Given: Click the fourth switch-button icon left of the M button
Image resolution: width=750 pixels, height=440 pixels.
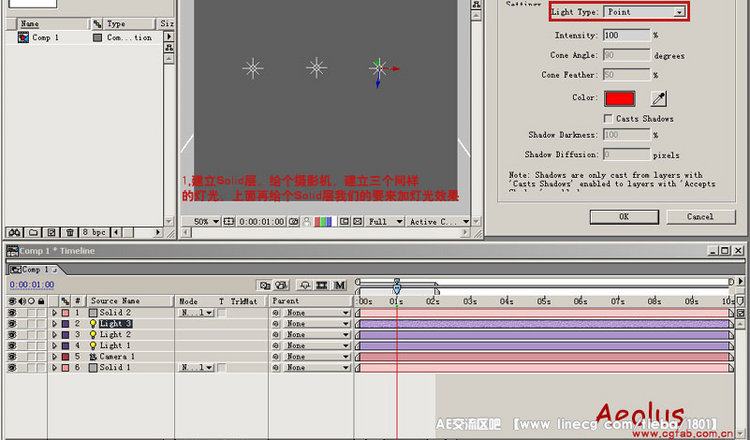Looking at the screenshot, I should [x=321, y=286].
